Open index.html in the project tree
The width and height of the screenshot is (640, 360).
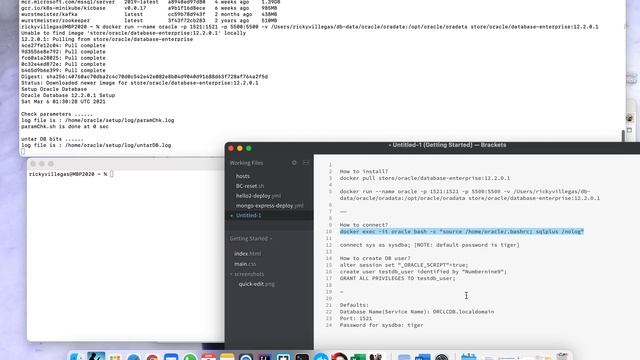point(247,253)
